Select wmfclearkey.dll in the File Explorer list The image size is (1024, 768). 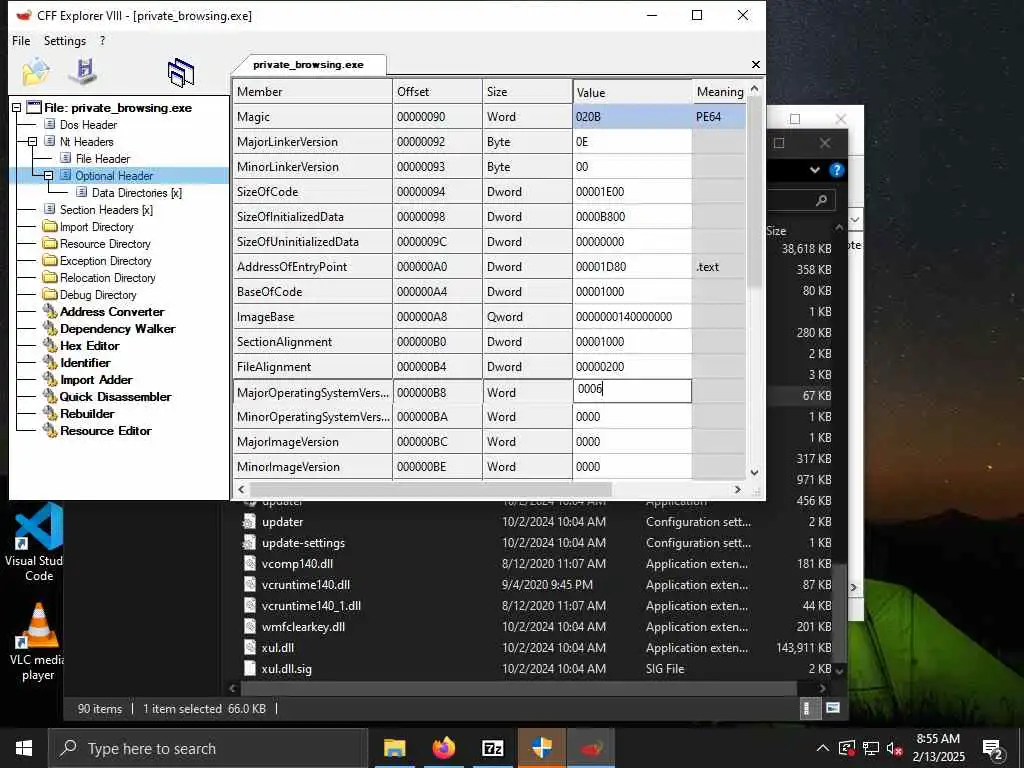(x=303, y=627)
